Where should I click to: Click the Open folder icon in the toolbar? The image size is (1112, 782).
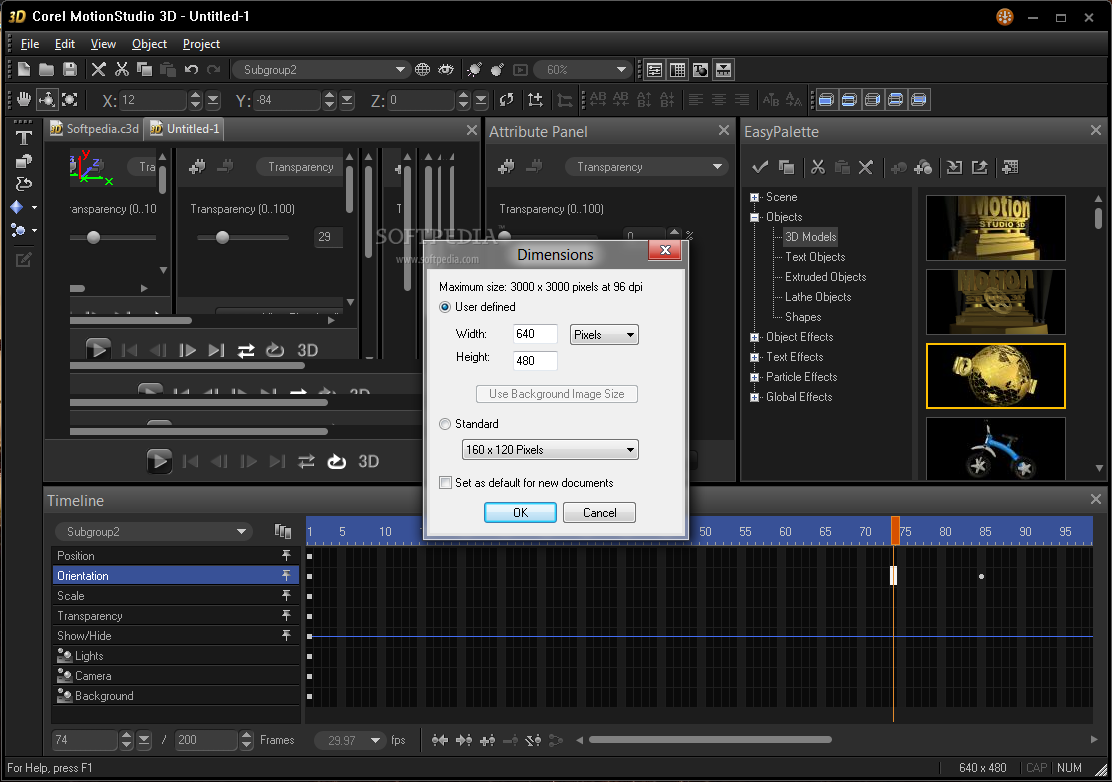tap(47, 69)
